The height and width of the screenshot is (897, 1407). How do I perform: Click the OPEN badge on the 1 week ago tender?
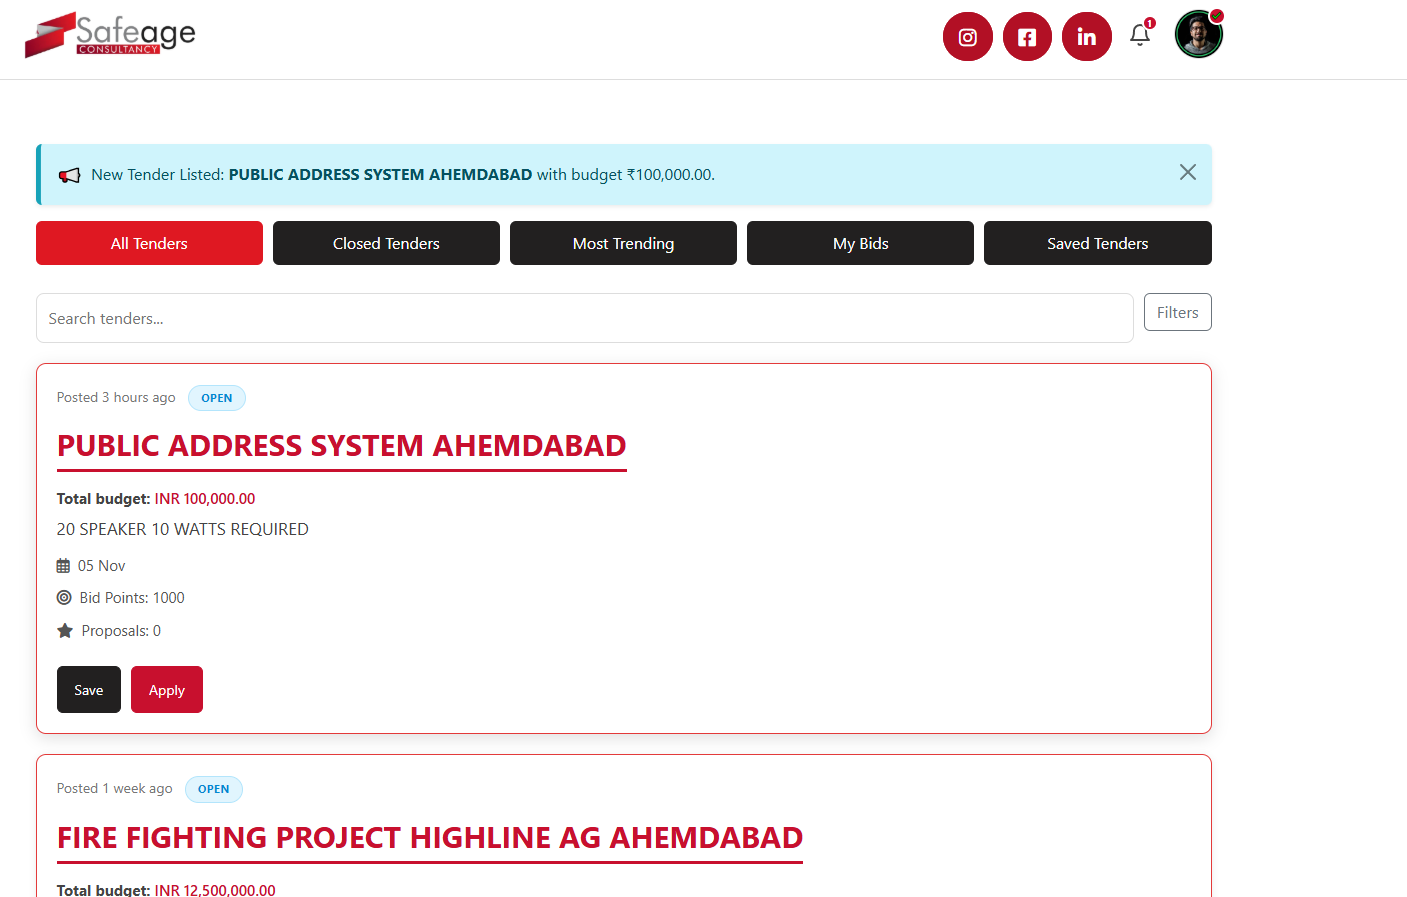[214, 789]
